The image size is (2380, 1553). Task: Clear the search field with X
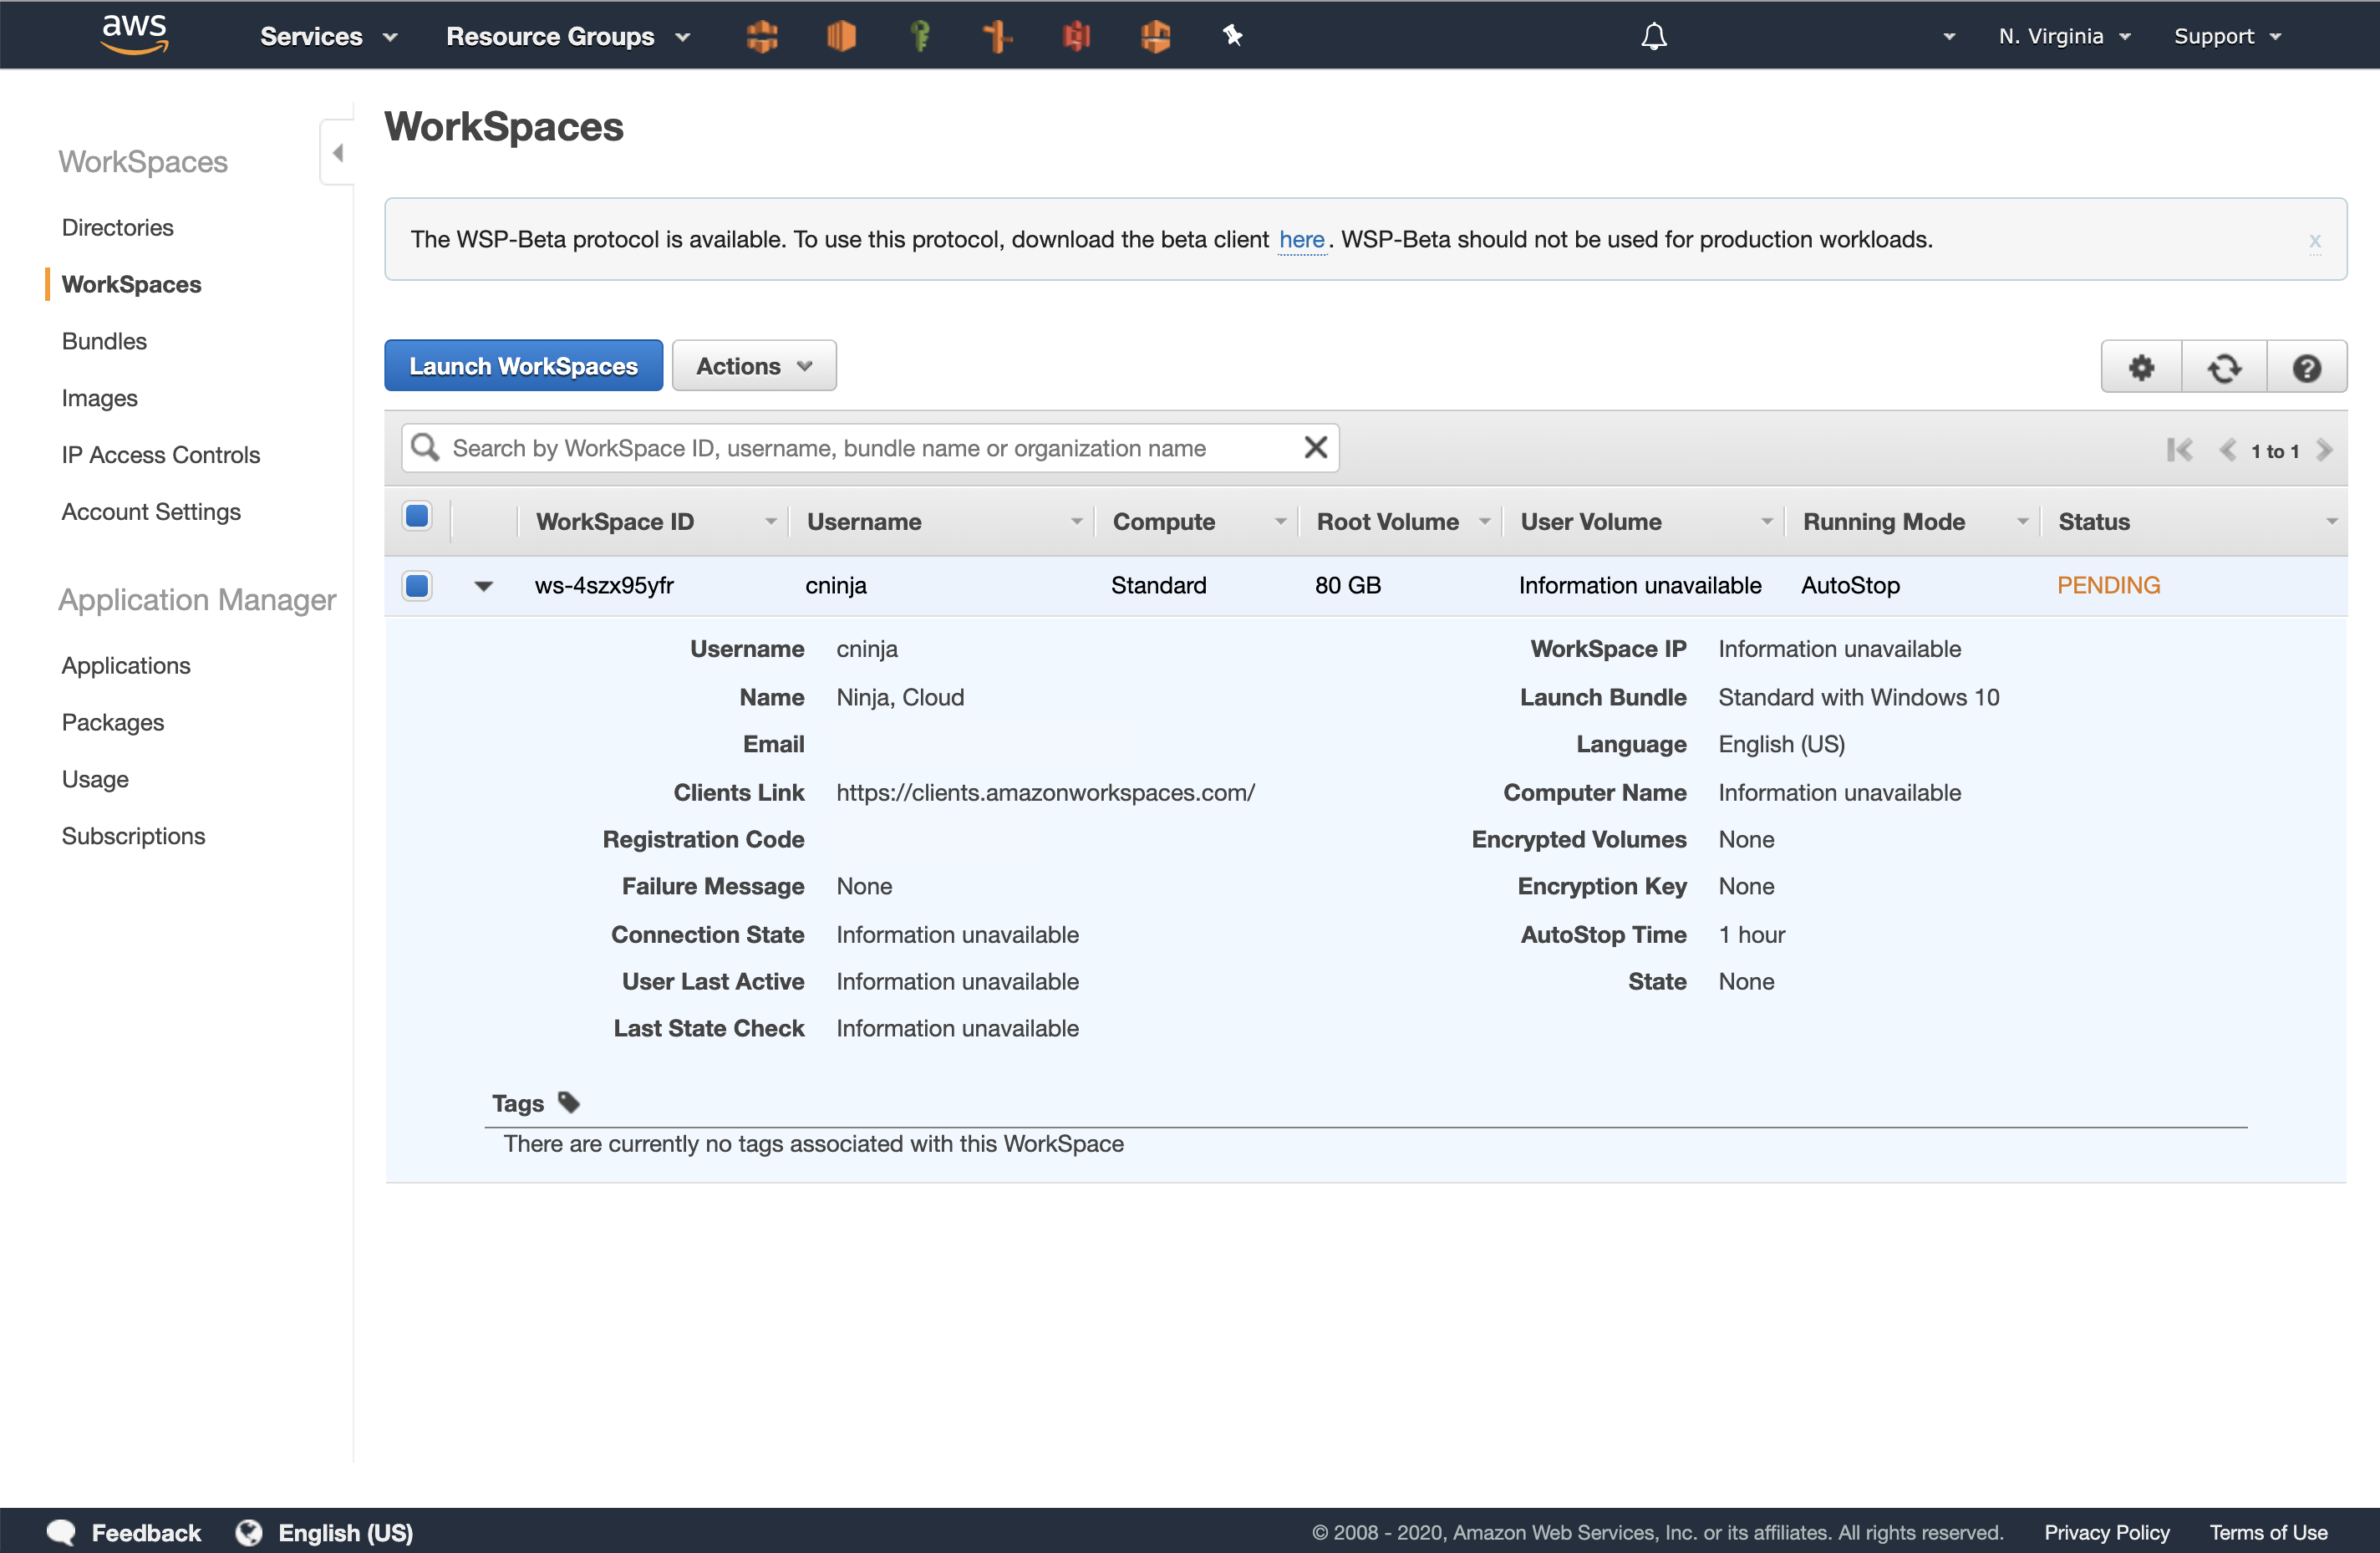pos(1315,447)
